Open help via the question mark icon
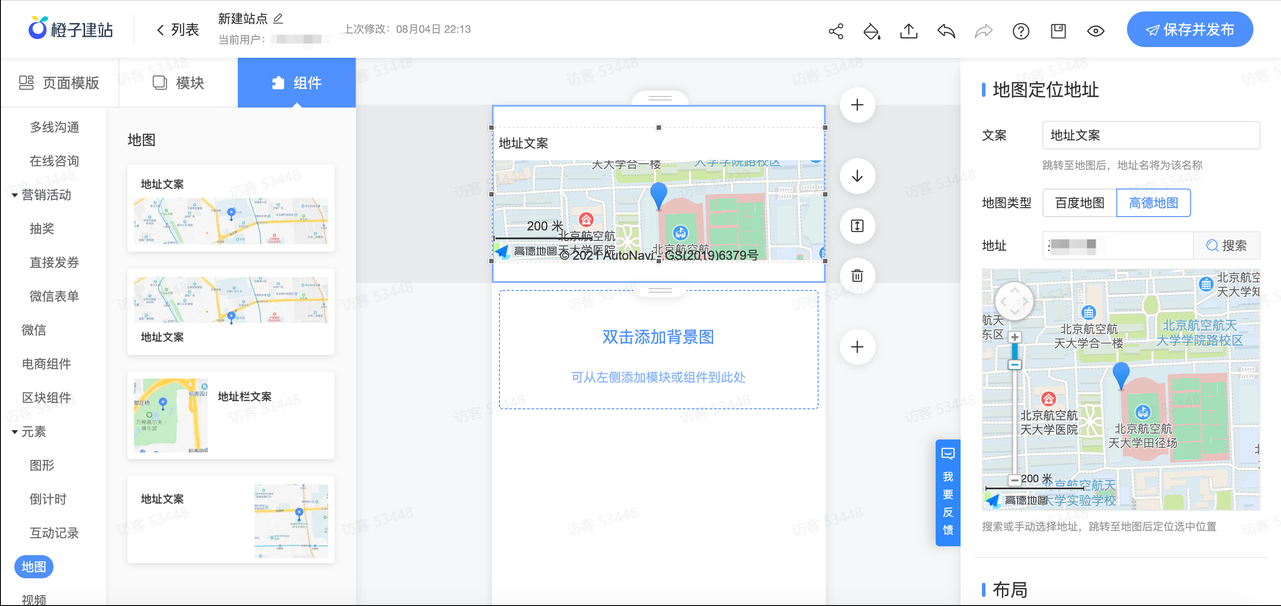The image size is (1281, 606). pyautogui.click(x=1020, y=31)
